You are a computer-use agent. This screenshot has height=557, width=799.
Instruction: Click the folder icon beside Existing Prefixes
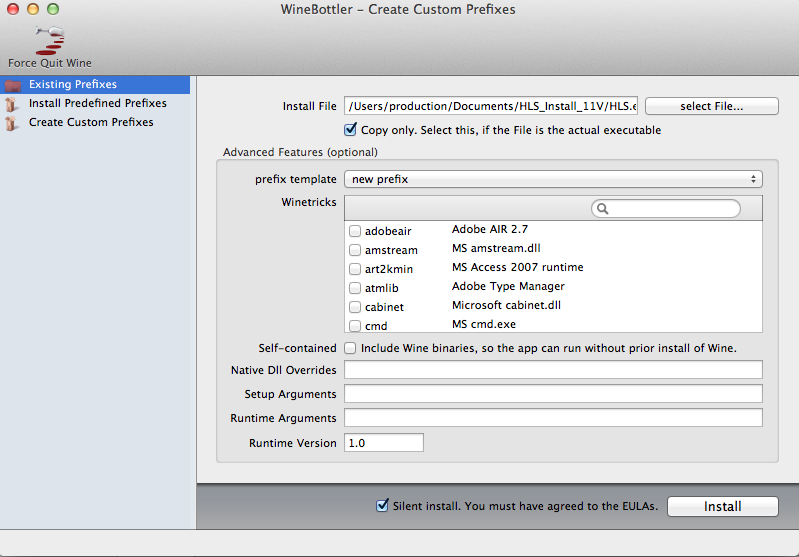point(13,85)
